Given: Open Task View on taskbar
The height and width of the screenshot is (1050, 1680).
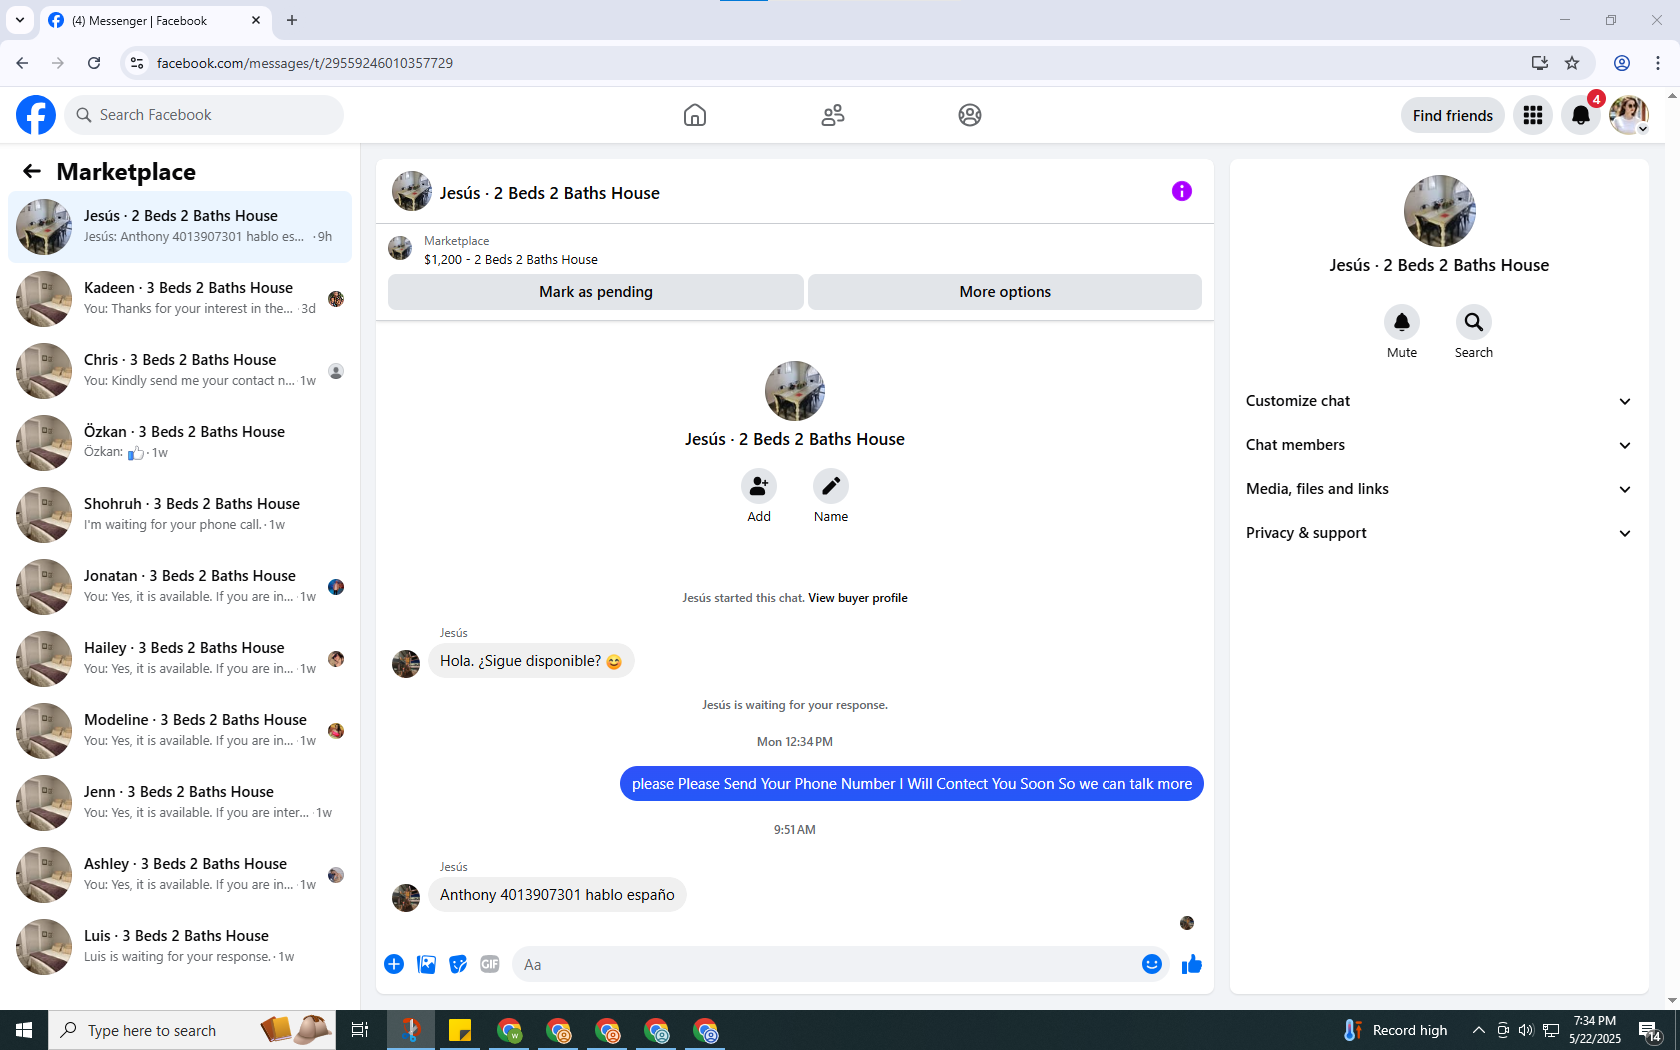Looking at the screenshot, I should 360,1030.
